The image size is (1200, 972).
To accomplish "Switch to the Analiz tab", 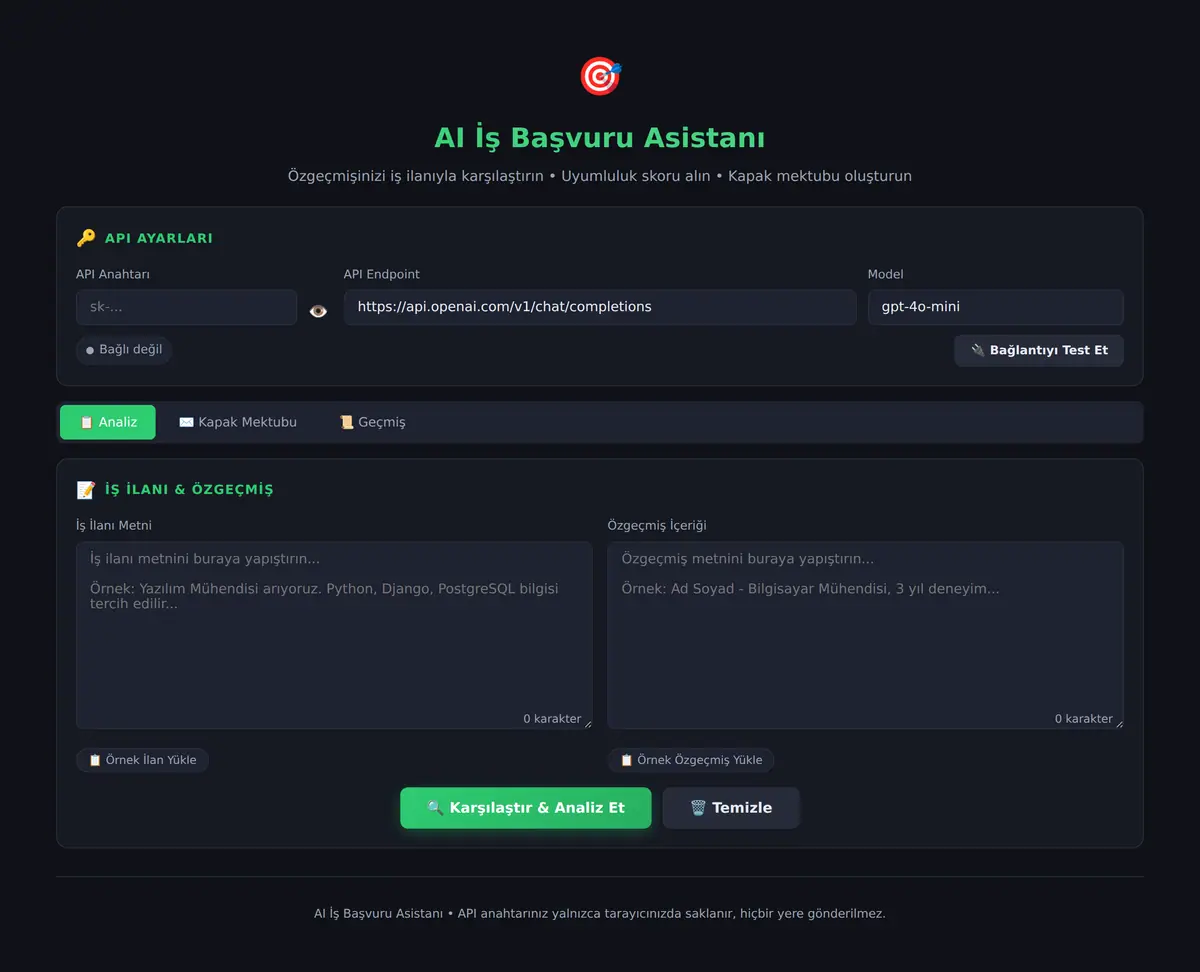I will tap(108, 422).
